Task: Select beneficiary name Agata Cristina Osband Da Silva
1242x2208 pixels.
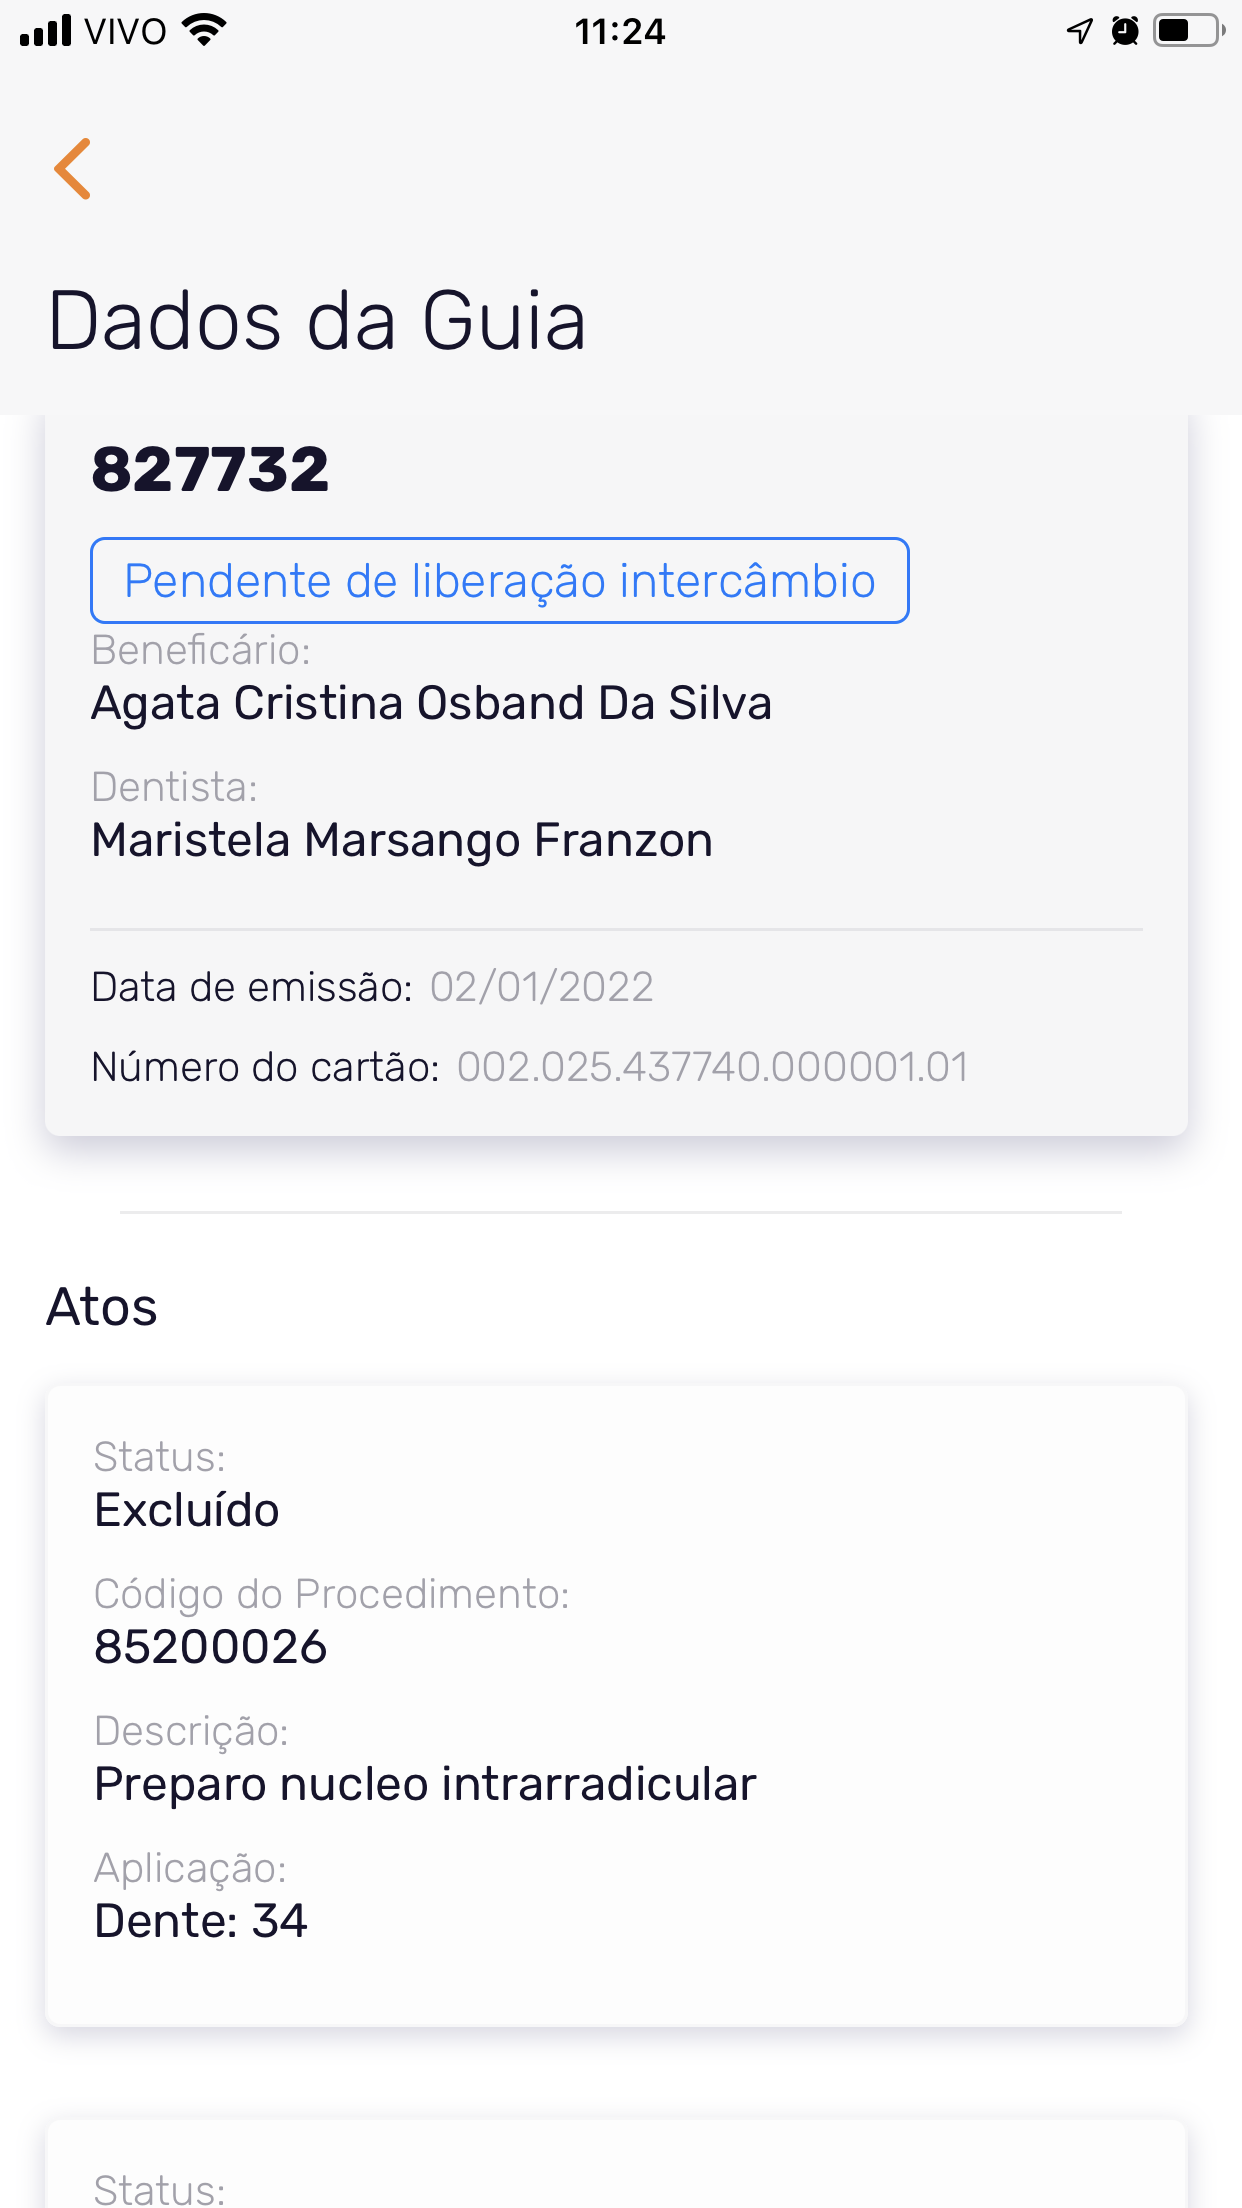Action: tap(431, 703)
